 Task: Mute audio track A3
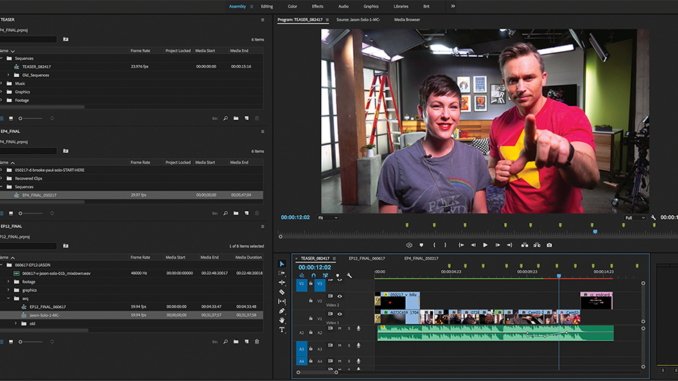pyautogui.click(x=339, y=346)
